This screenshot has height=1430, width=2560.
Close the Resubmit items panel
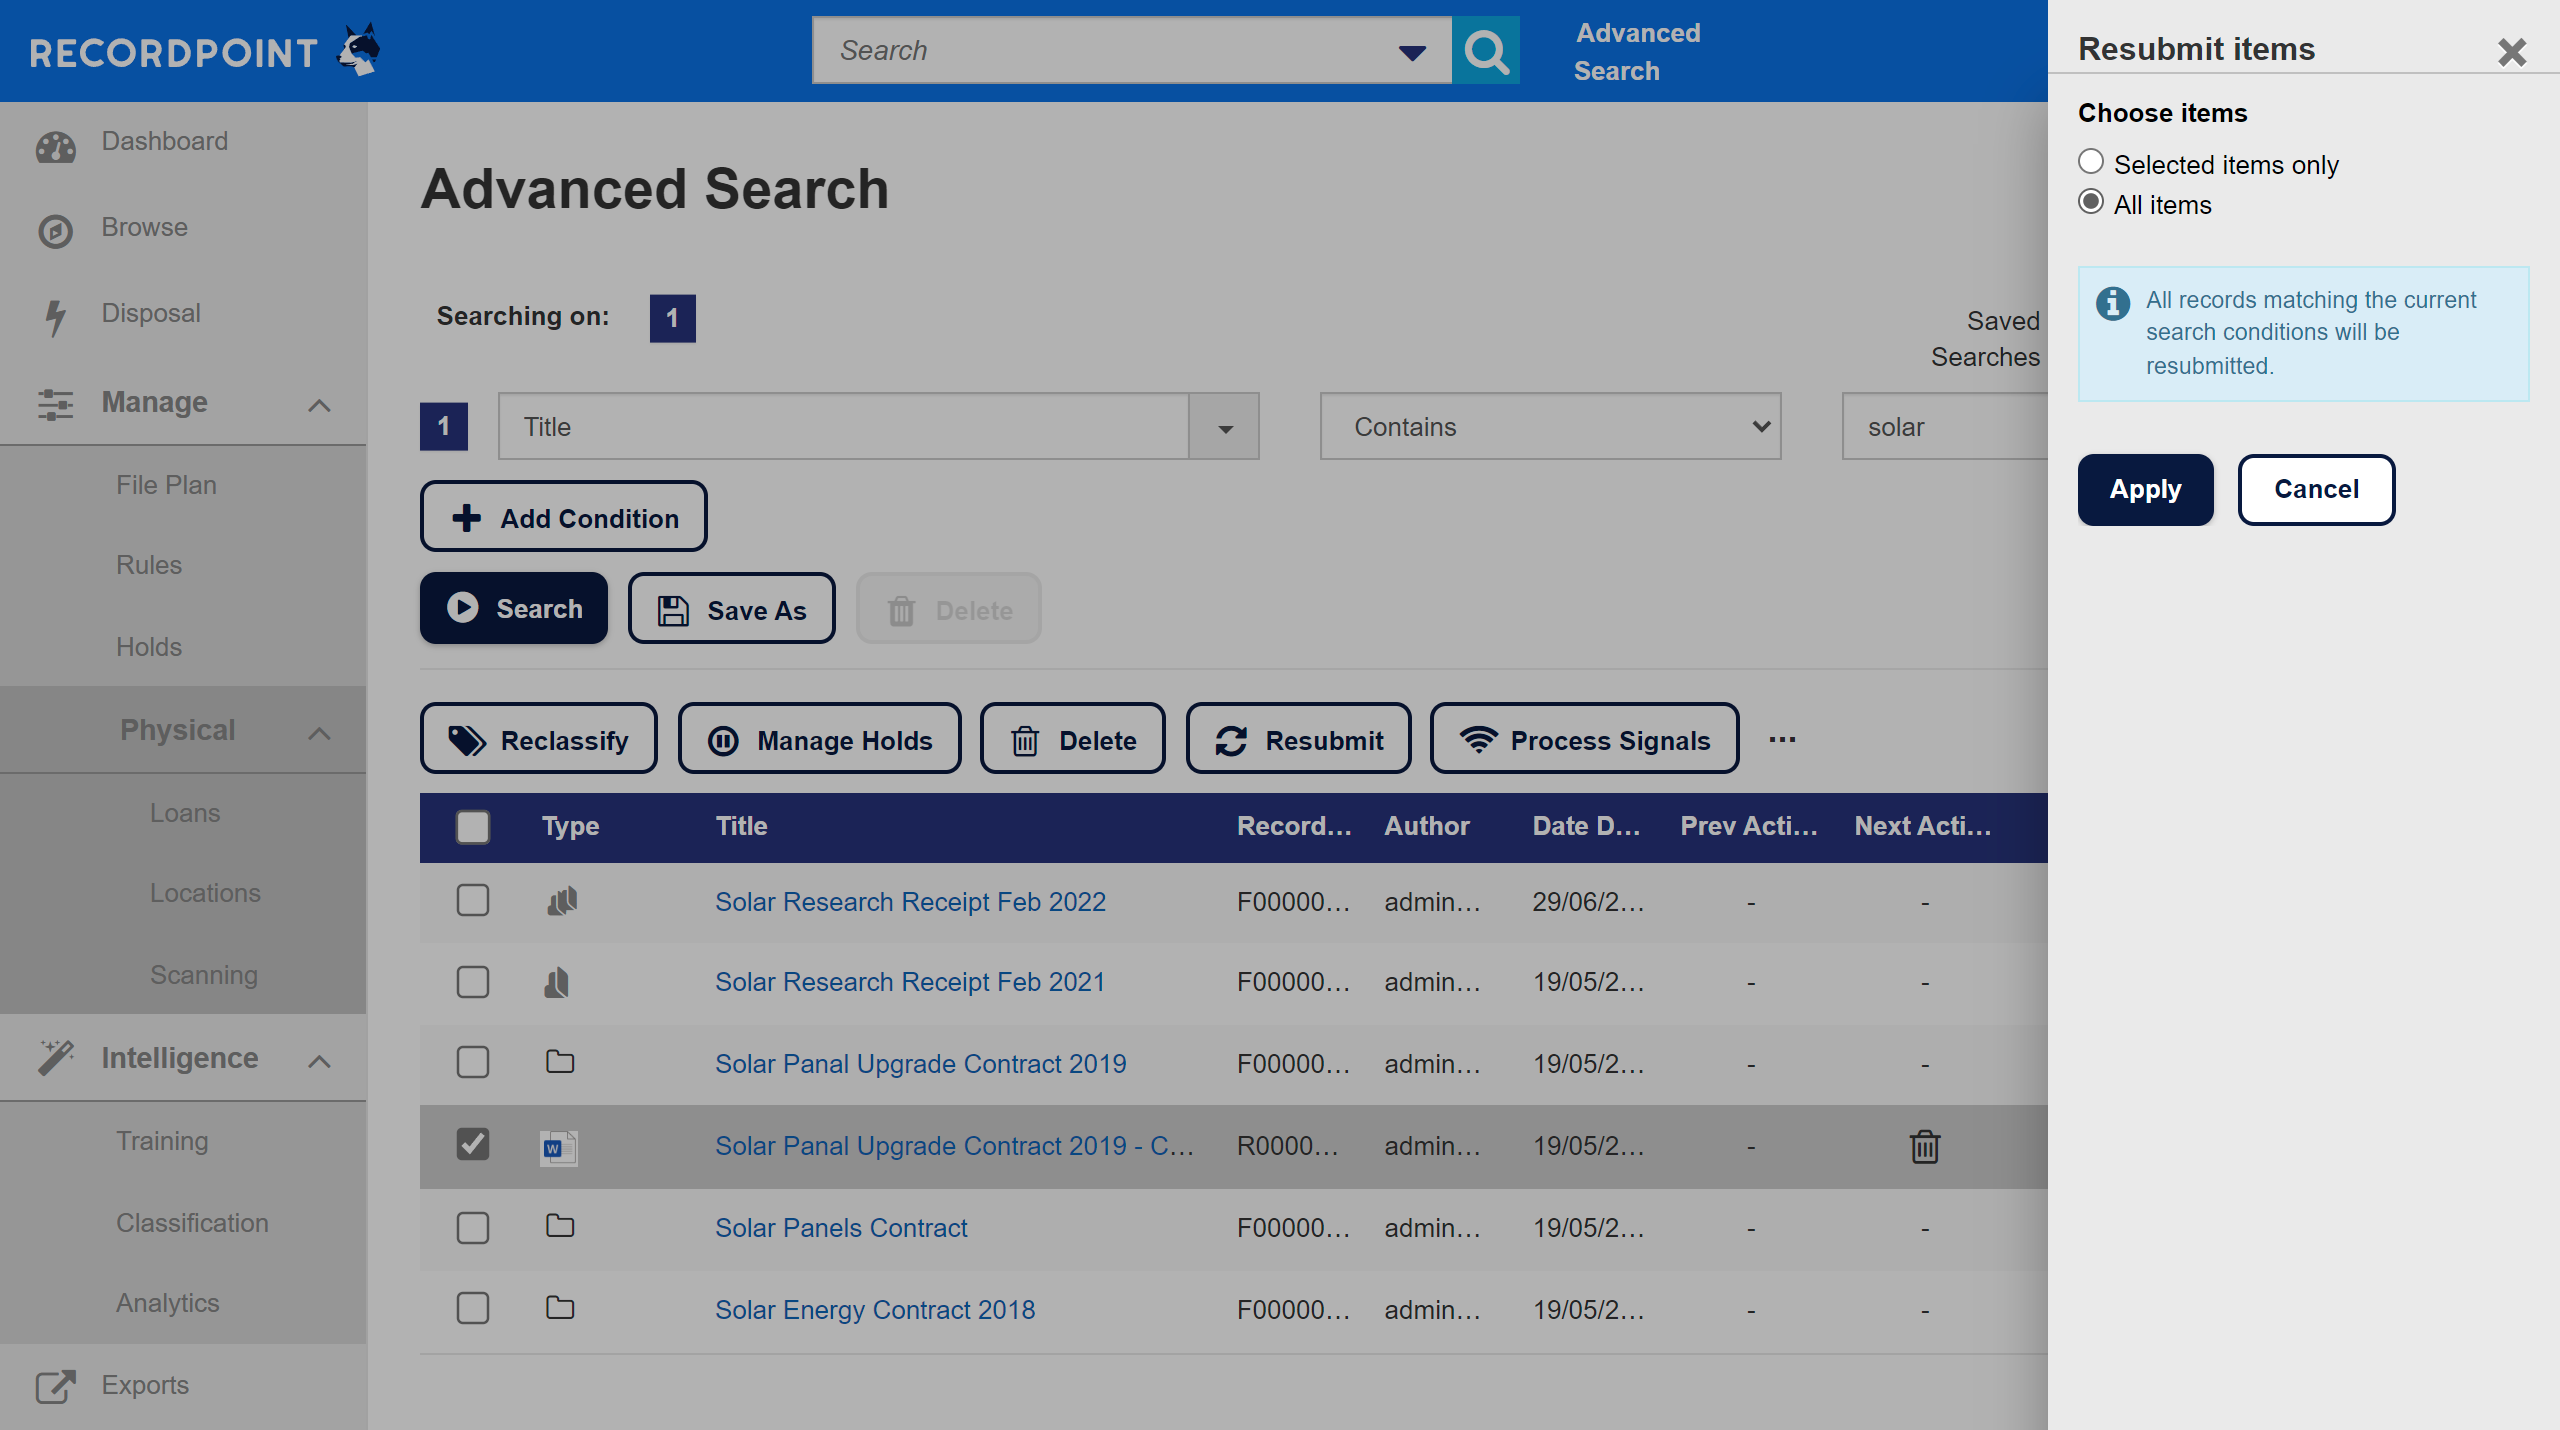pyautogui.click(x=2512, y=51)
